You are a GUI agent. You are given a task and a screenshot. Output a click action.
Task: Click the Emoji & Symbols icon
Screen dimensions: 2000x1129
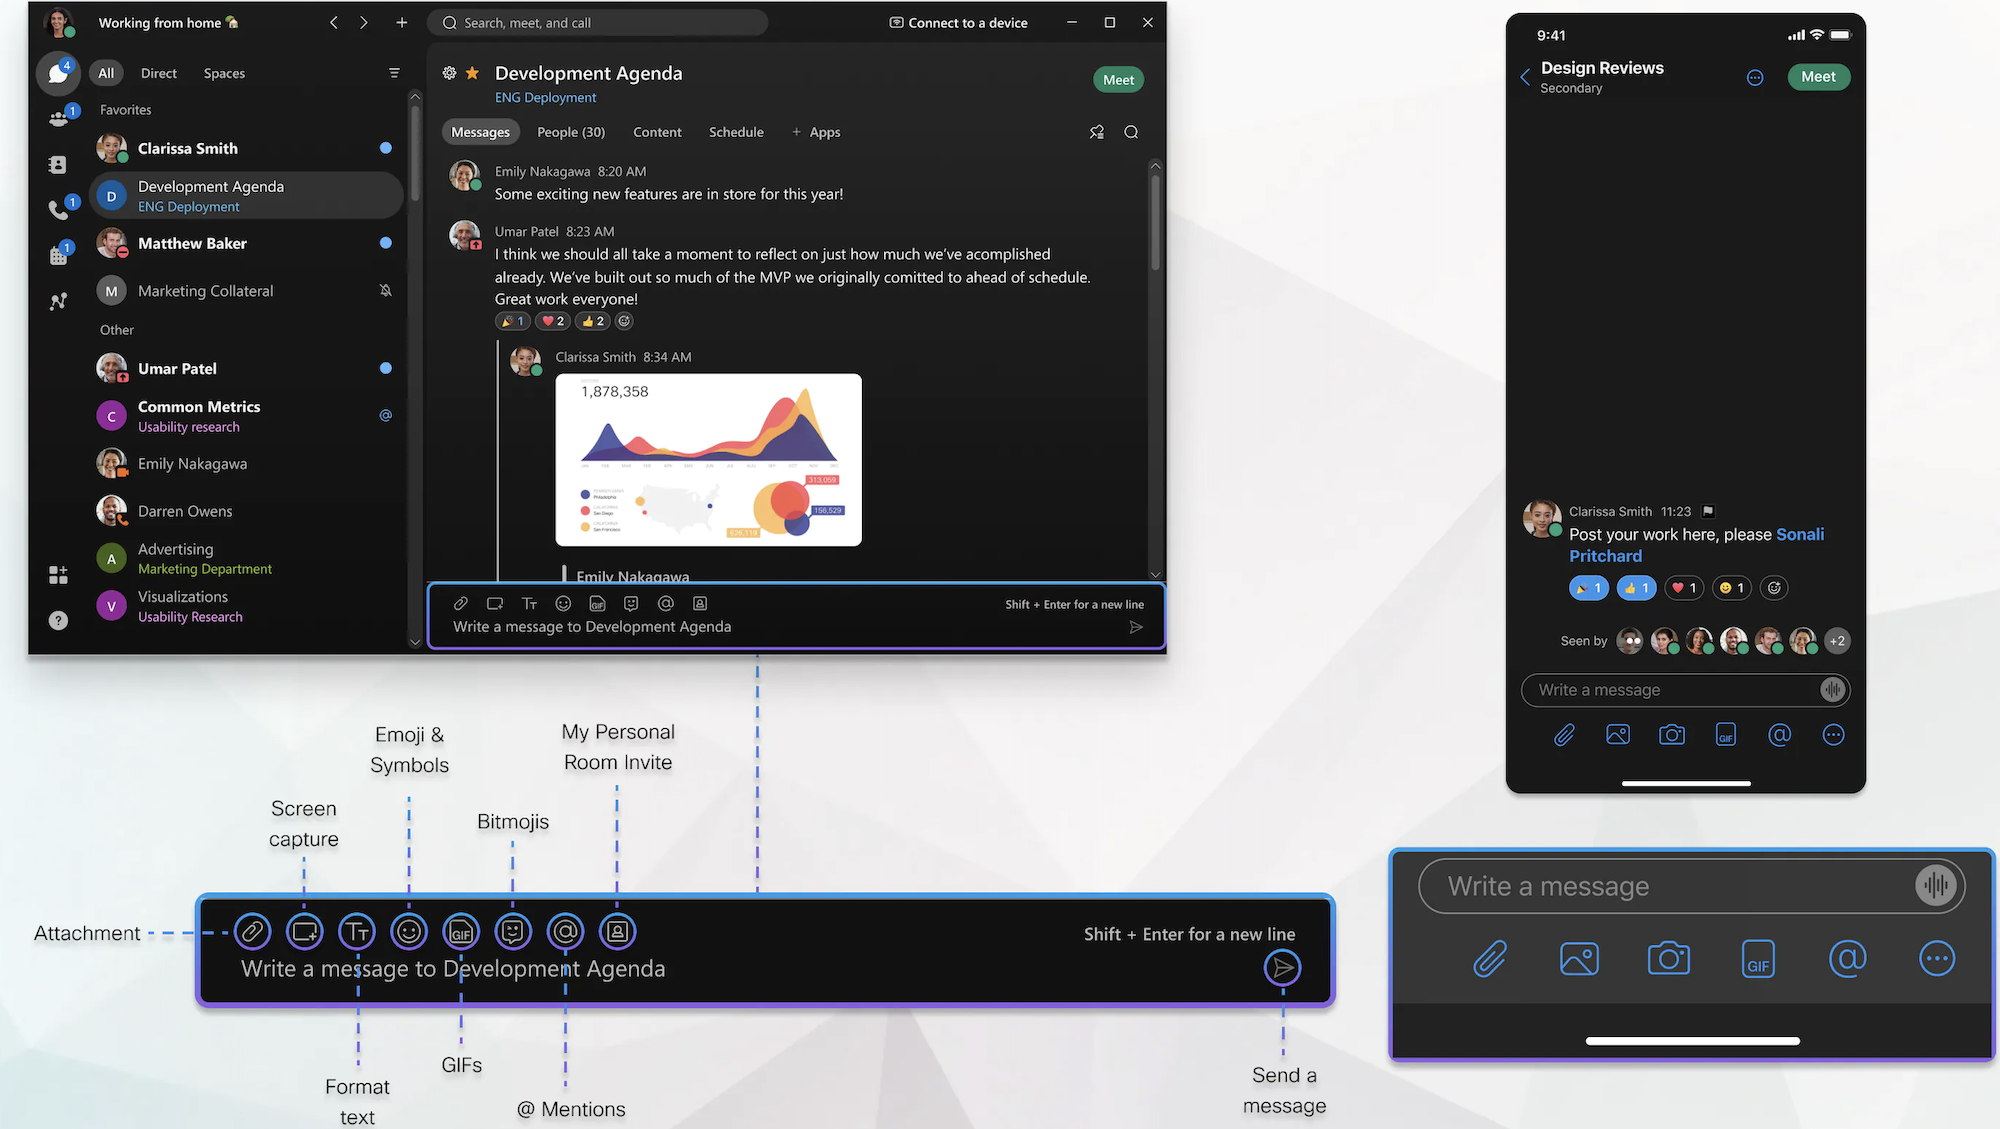(x=408, y=931)
